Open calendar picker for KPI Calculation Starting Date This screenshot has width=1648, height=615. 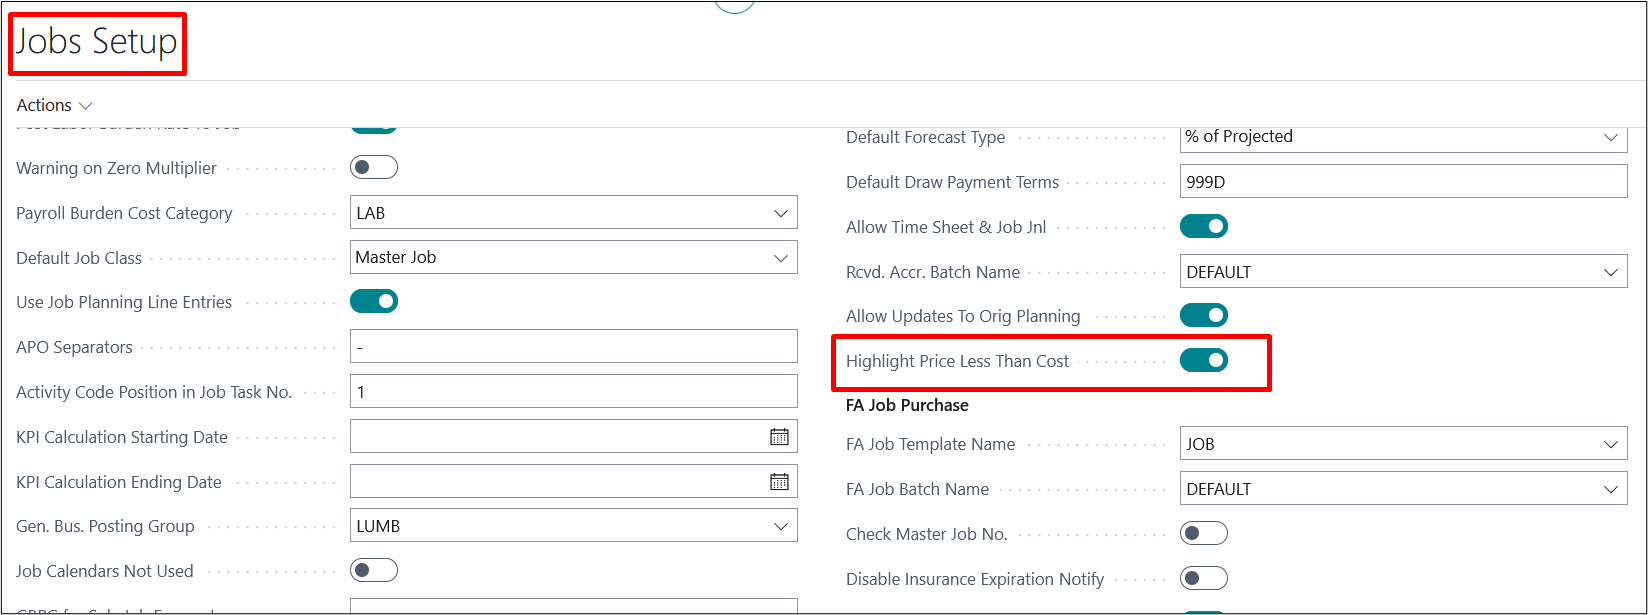(779, 437)
